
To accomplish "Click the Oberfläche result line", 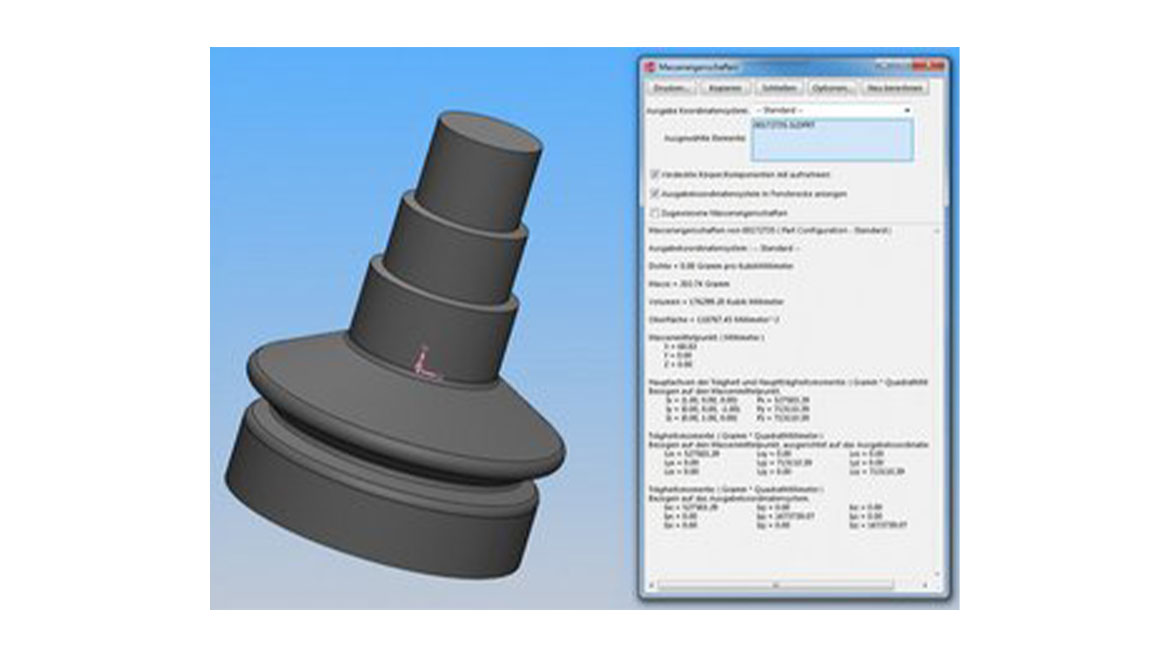I will [714, 320].
